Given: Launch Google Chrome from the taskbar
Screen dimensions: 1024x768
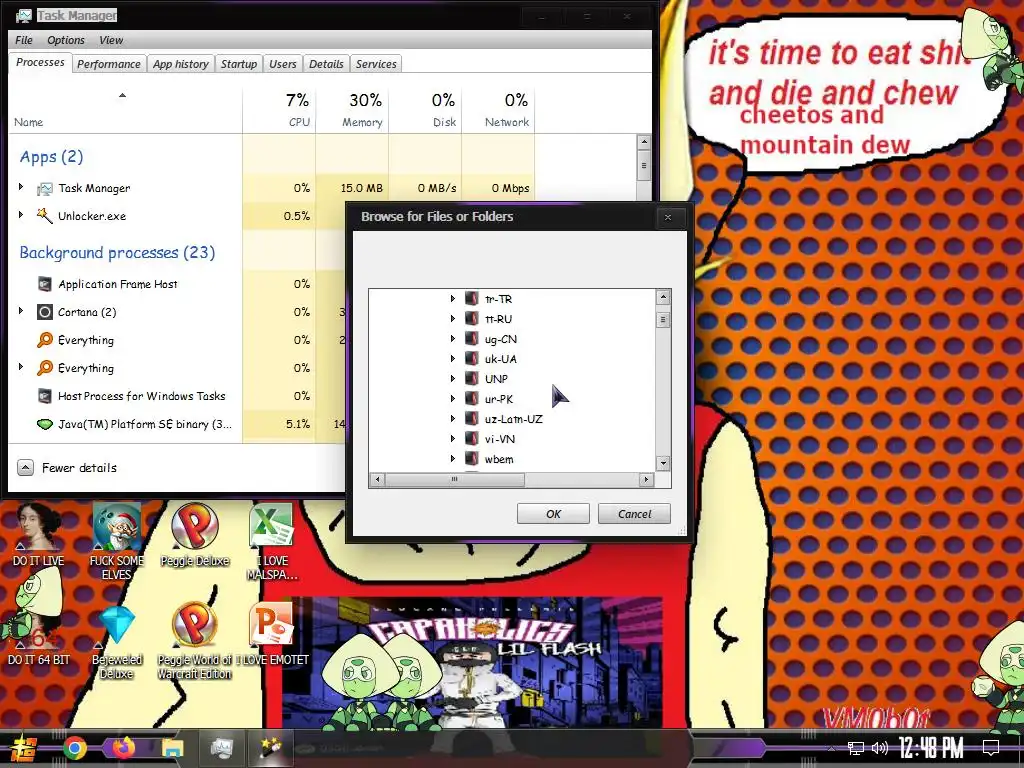Looking at the screenshot, I should tap(75, 748).
